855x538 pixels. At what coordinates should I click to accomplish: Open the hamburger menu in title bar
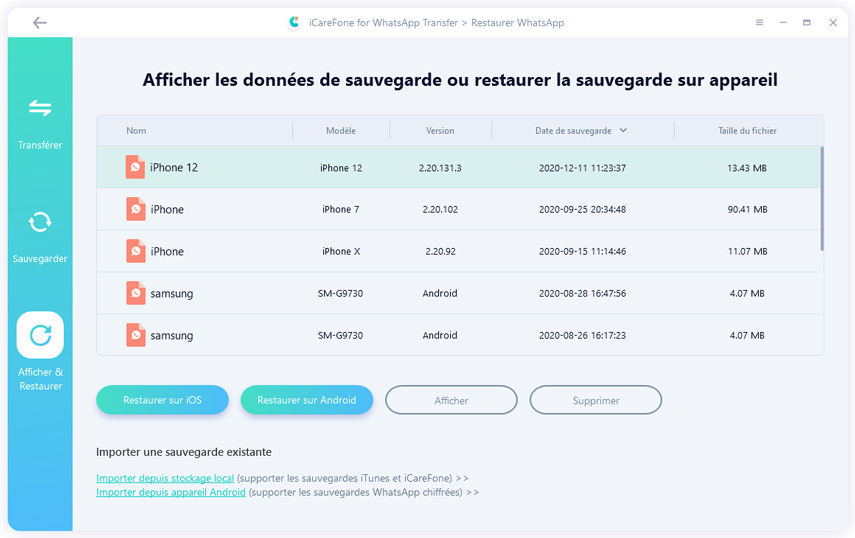pyautogui.click(x=759, y=22)
